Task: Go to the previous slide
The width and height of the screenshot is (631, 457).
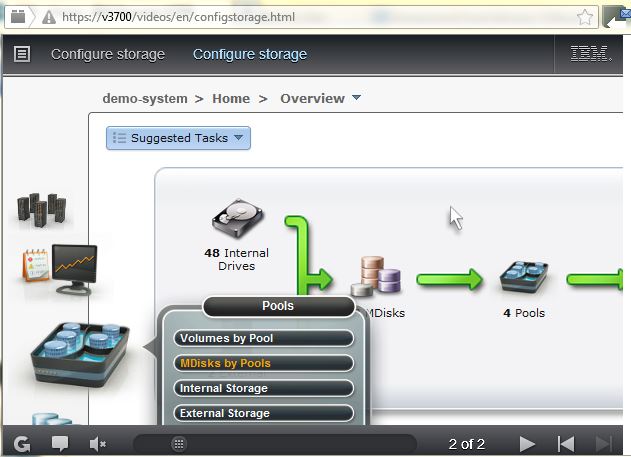Action: pos(566,444)
